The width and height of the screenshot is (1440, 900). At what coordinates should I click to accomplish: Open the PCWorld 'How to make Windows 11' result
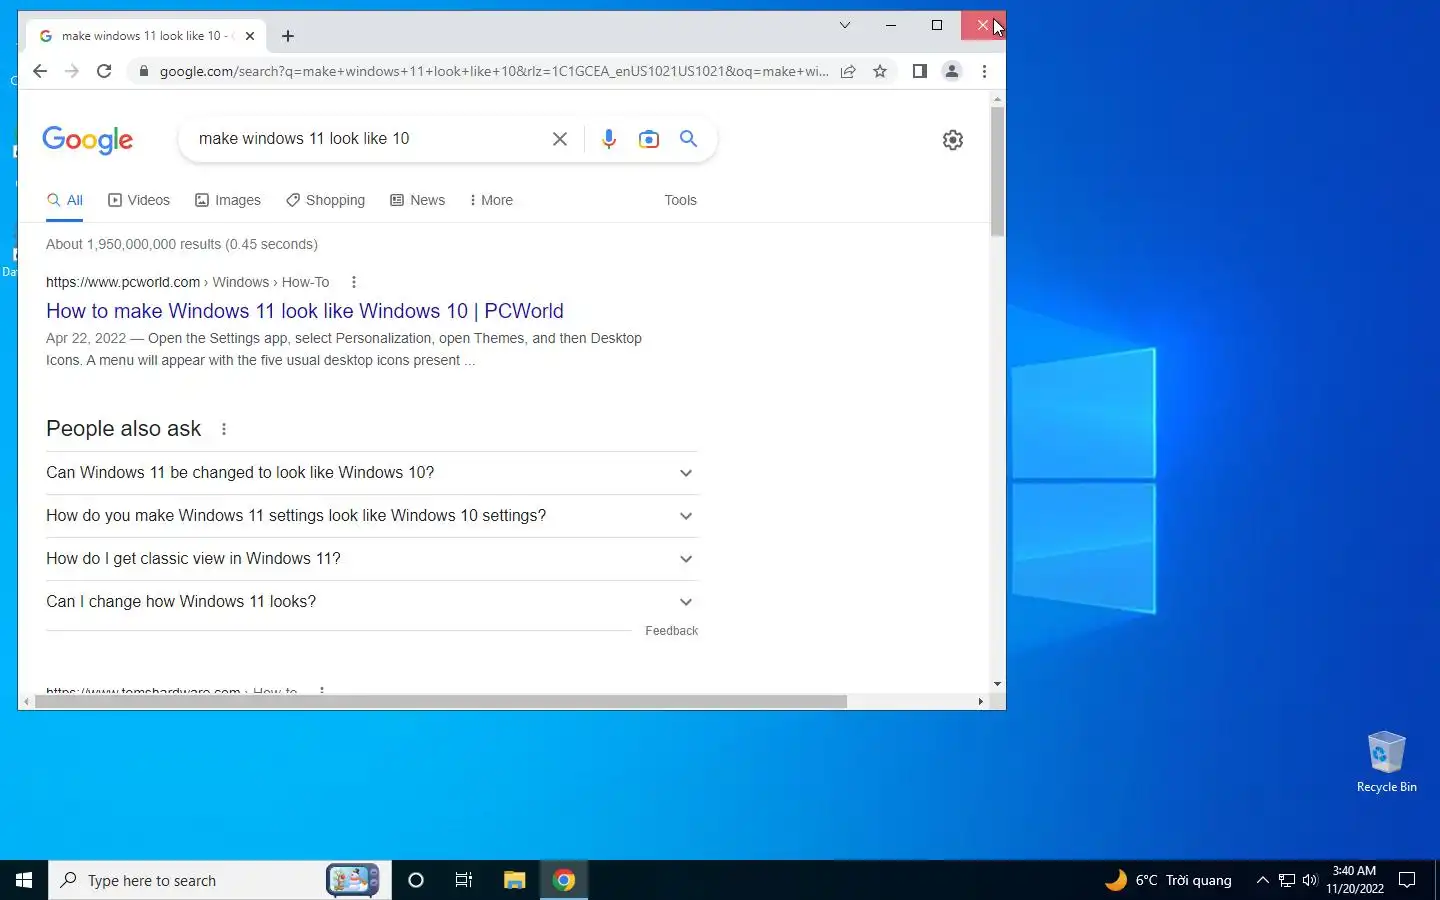305,311
